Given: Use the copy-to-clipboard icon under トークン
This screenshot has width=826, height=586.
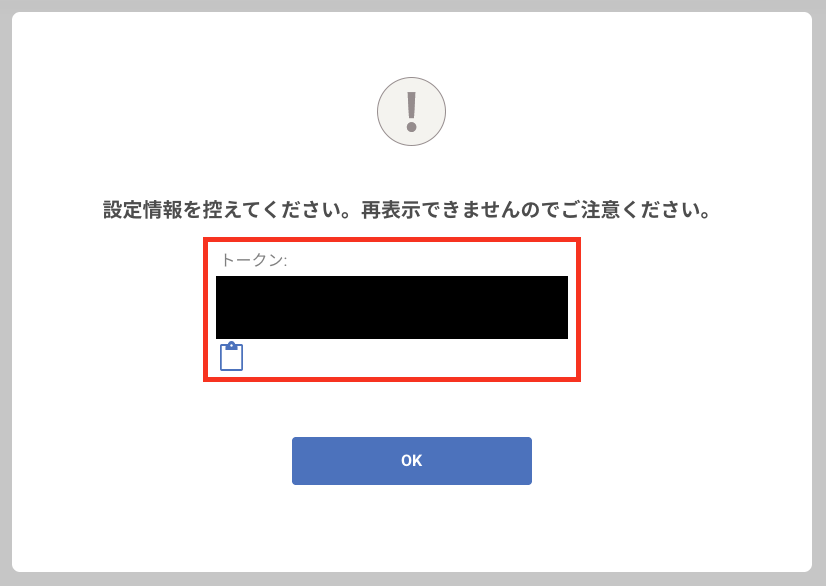Looking at the screenshot, I should 231,356.
